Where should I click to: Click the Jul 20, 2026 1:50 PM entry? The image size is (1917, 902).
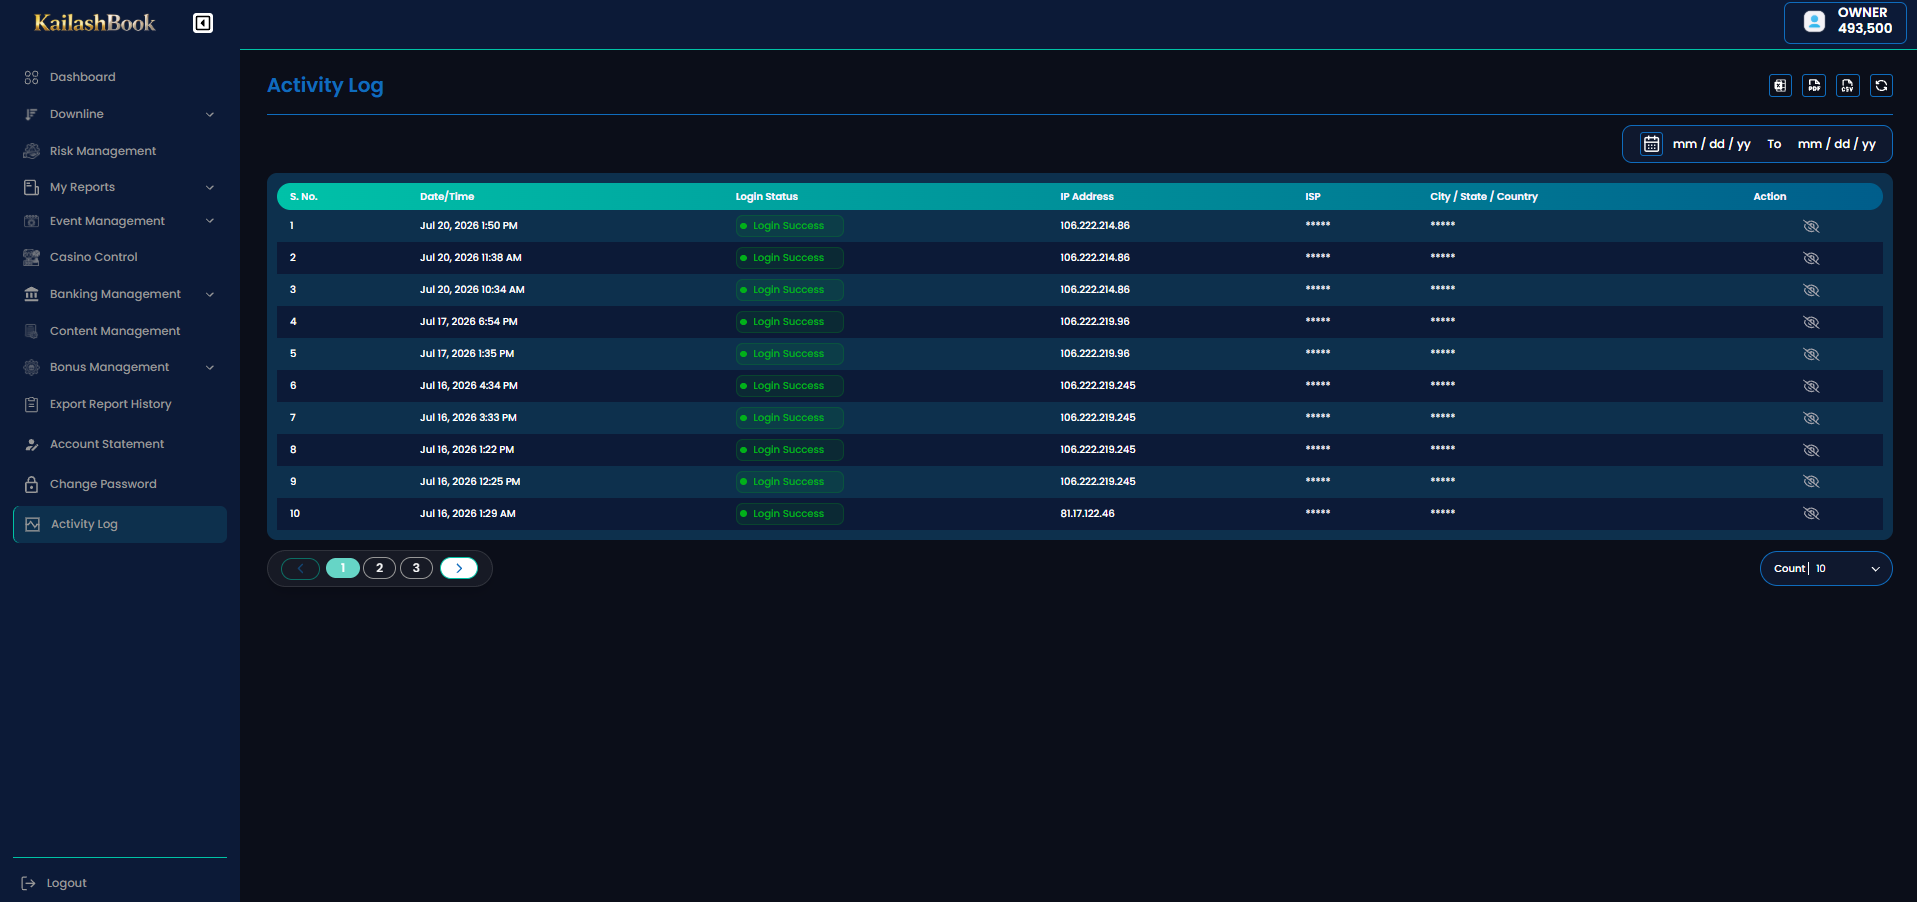pos(469,226)
